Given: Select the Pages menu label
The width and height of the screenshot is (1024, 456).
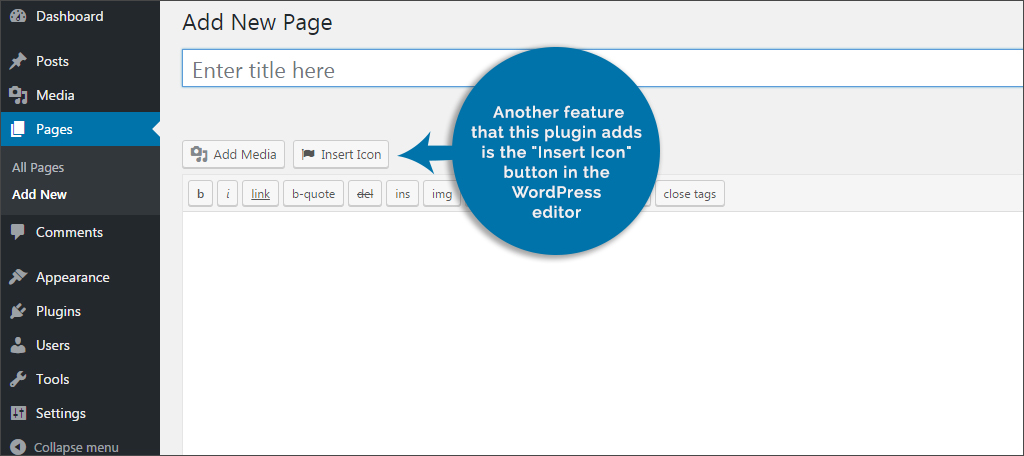Looking at the screenshot, I should pos(54,129).
